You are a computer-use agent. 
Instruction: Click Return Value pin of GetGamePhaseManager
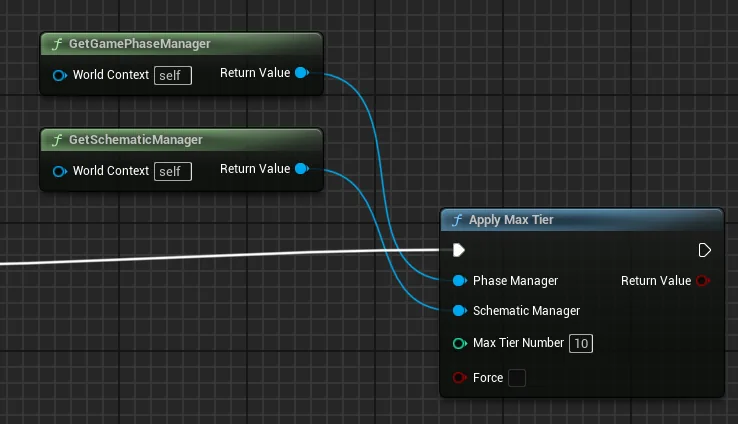302,73
